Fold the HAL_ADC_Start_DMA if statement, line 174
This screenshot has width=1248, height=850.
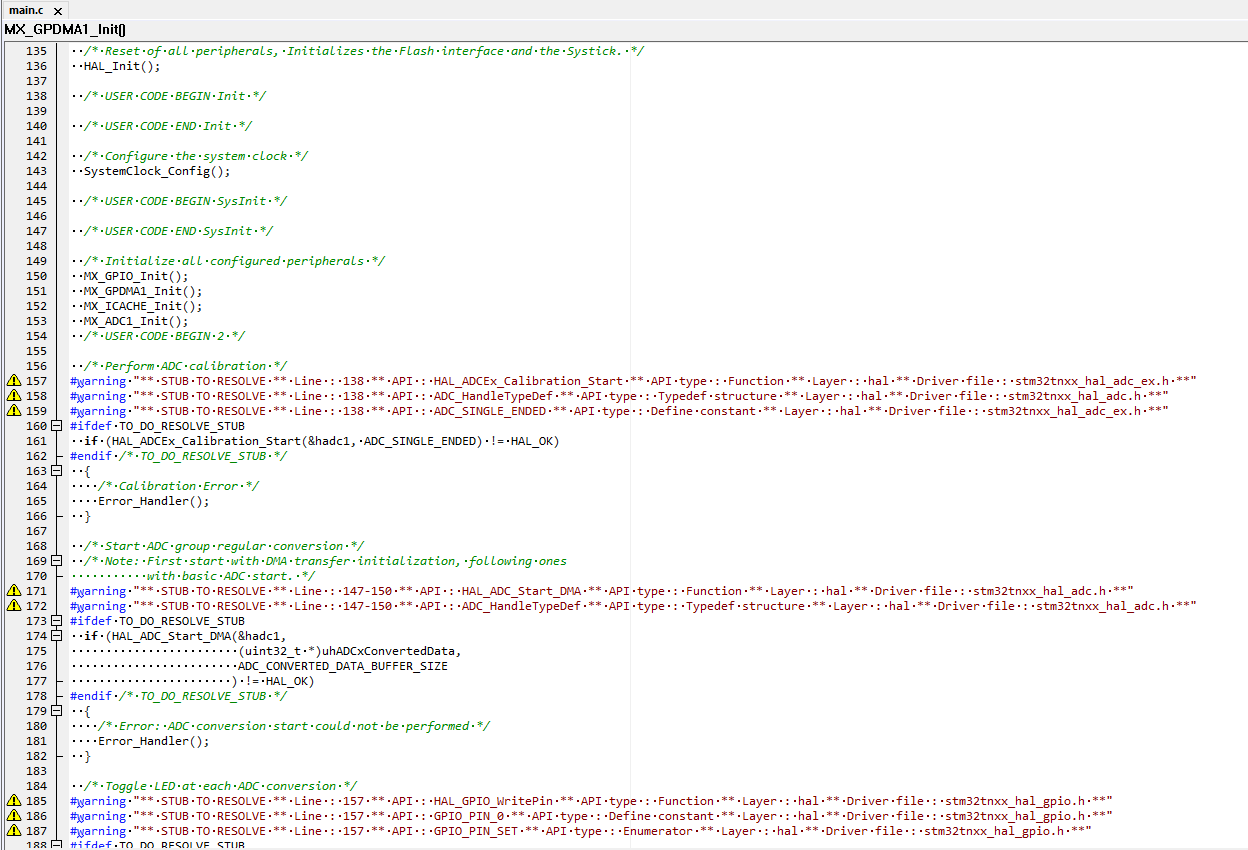pyautogui.click(x=57, y=636)
